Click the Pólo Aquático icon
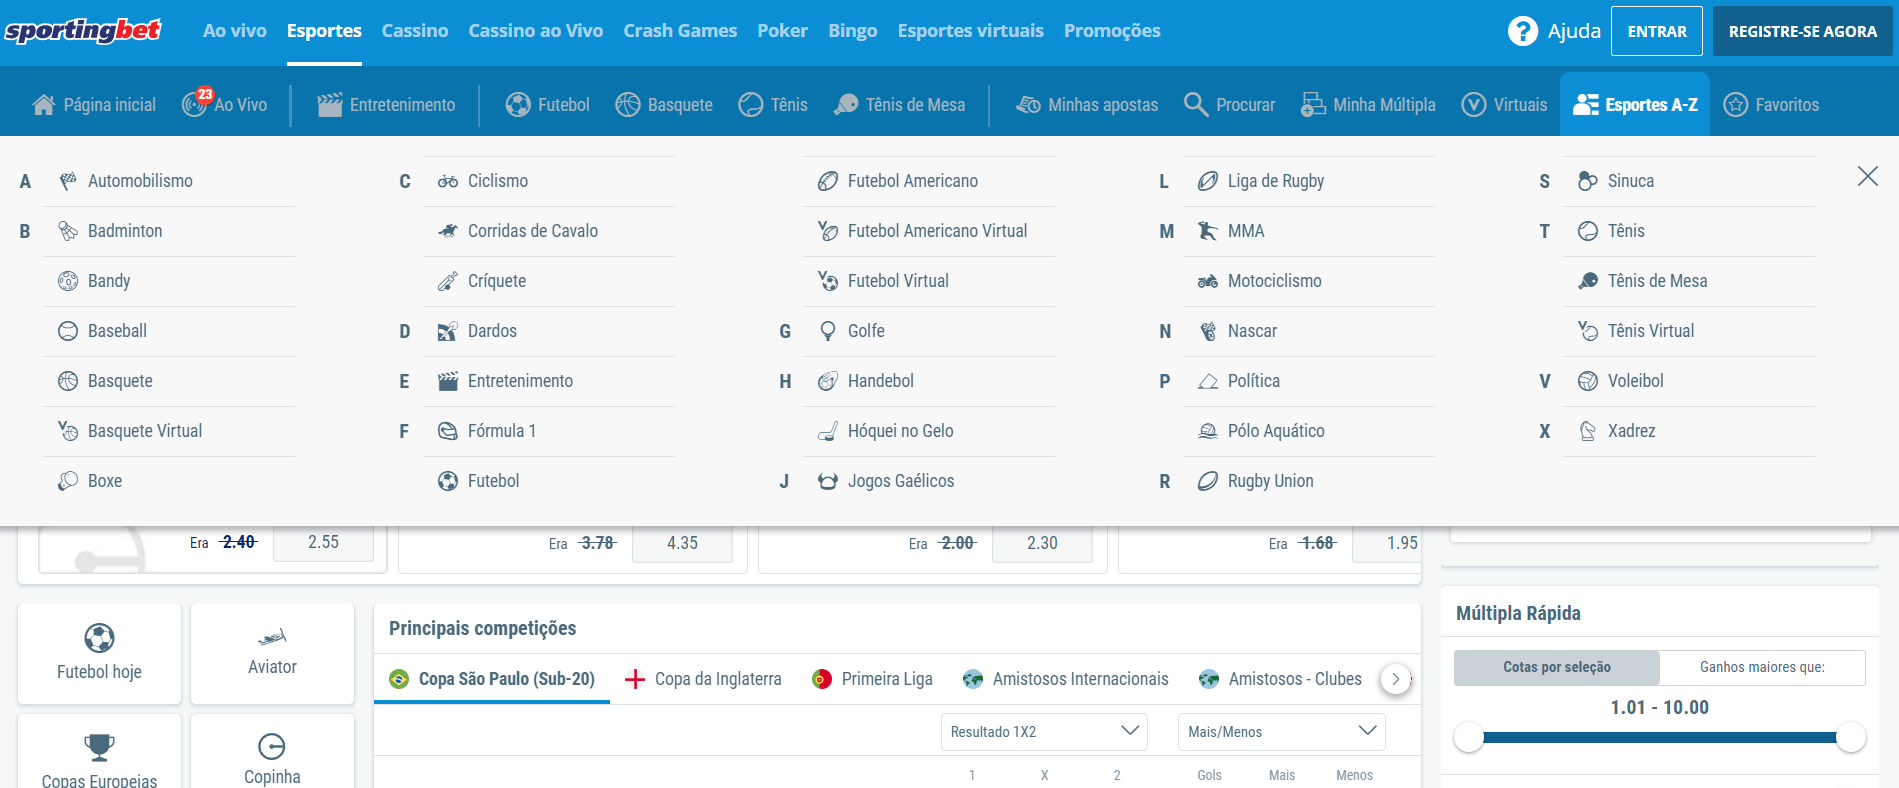This screenshot has height=788, width=1899. 1208,431
